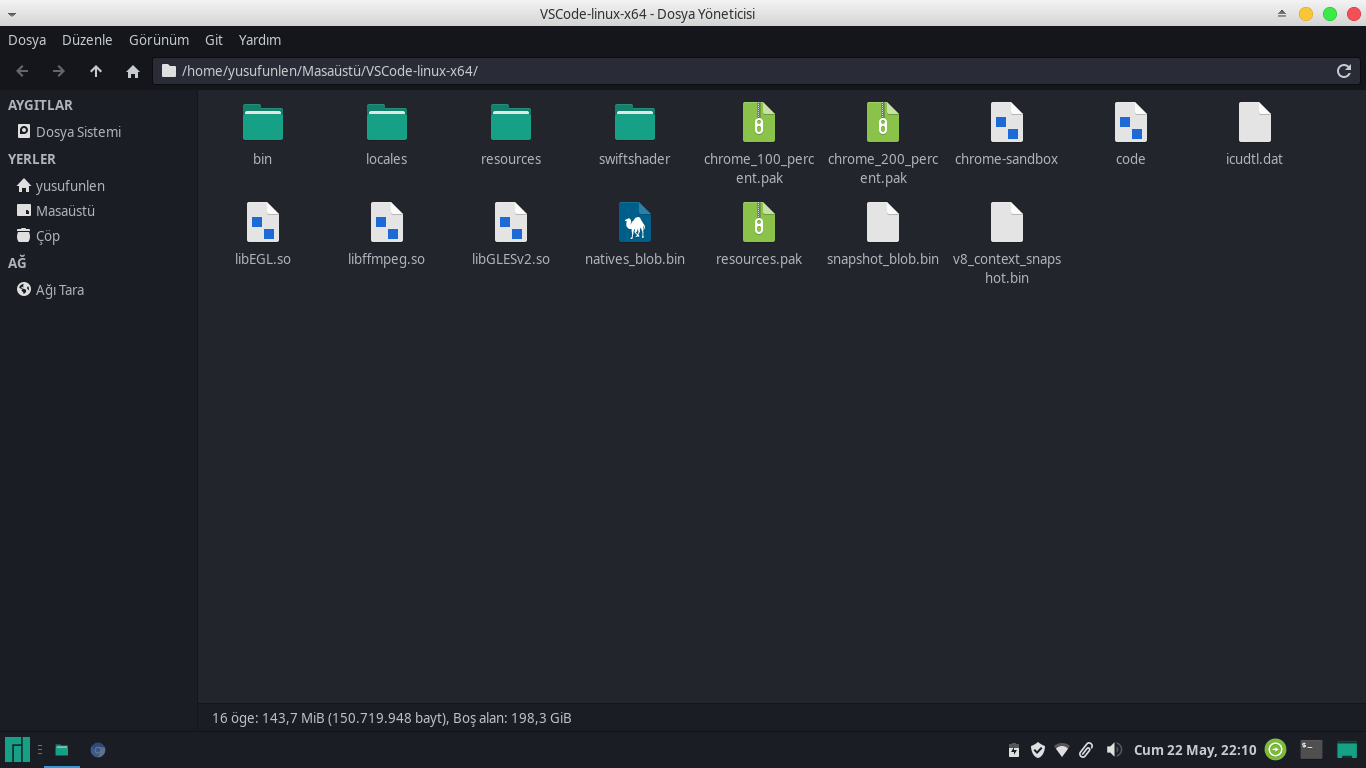Open the Manjaro application menu

point(17,750)
